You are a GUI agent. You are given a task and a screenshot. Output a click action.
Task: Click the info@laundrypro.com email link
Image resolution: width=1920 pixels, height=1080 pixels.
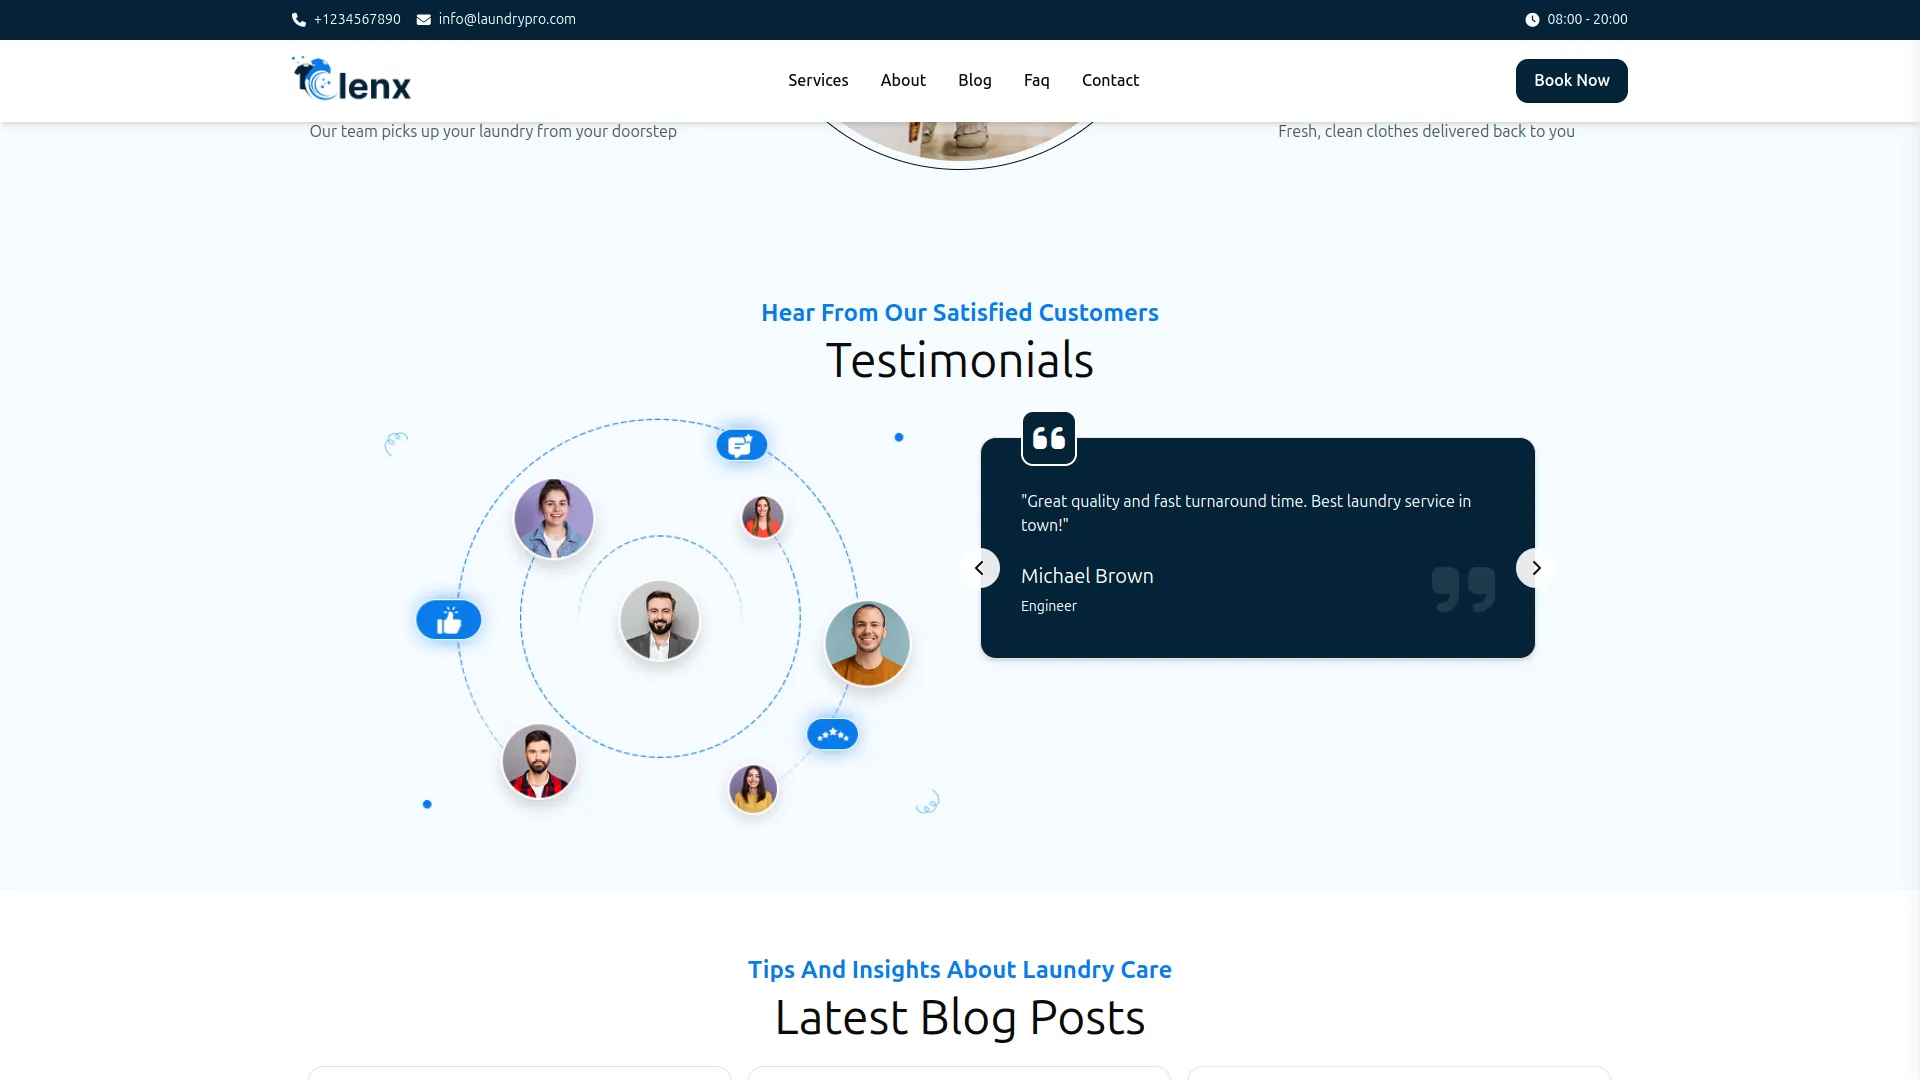507,19
